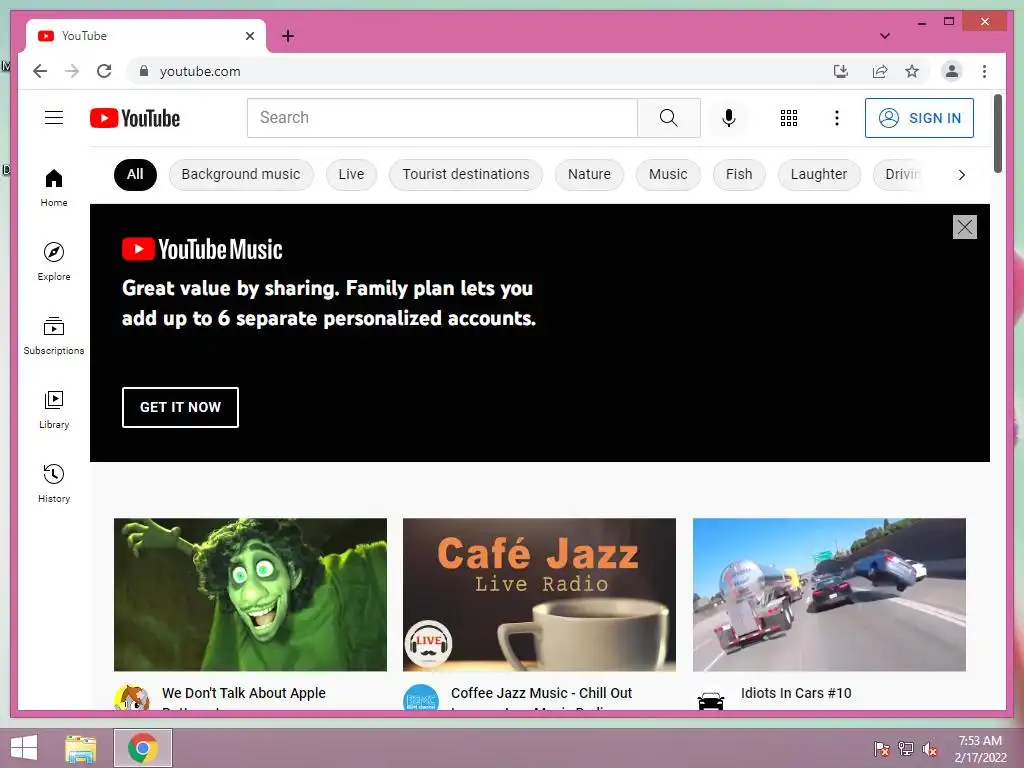Open YouTube settings three-dot menu
Viewport: 1024px width, 768px height.
pyautogui.click(x=837, y=118)
